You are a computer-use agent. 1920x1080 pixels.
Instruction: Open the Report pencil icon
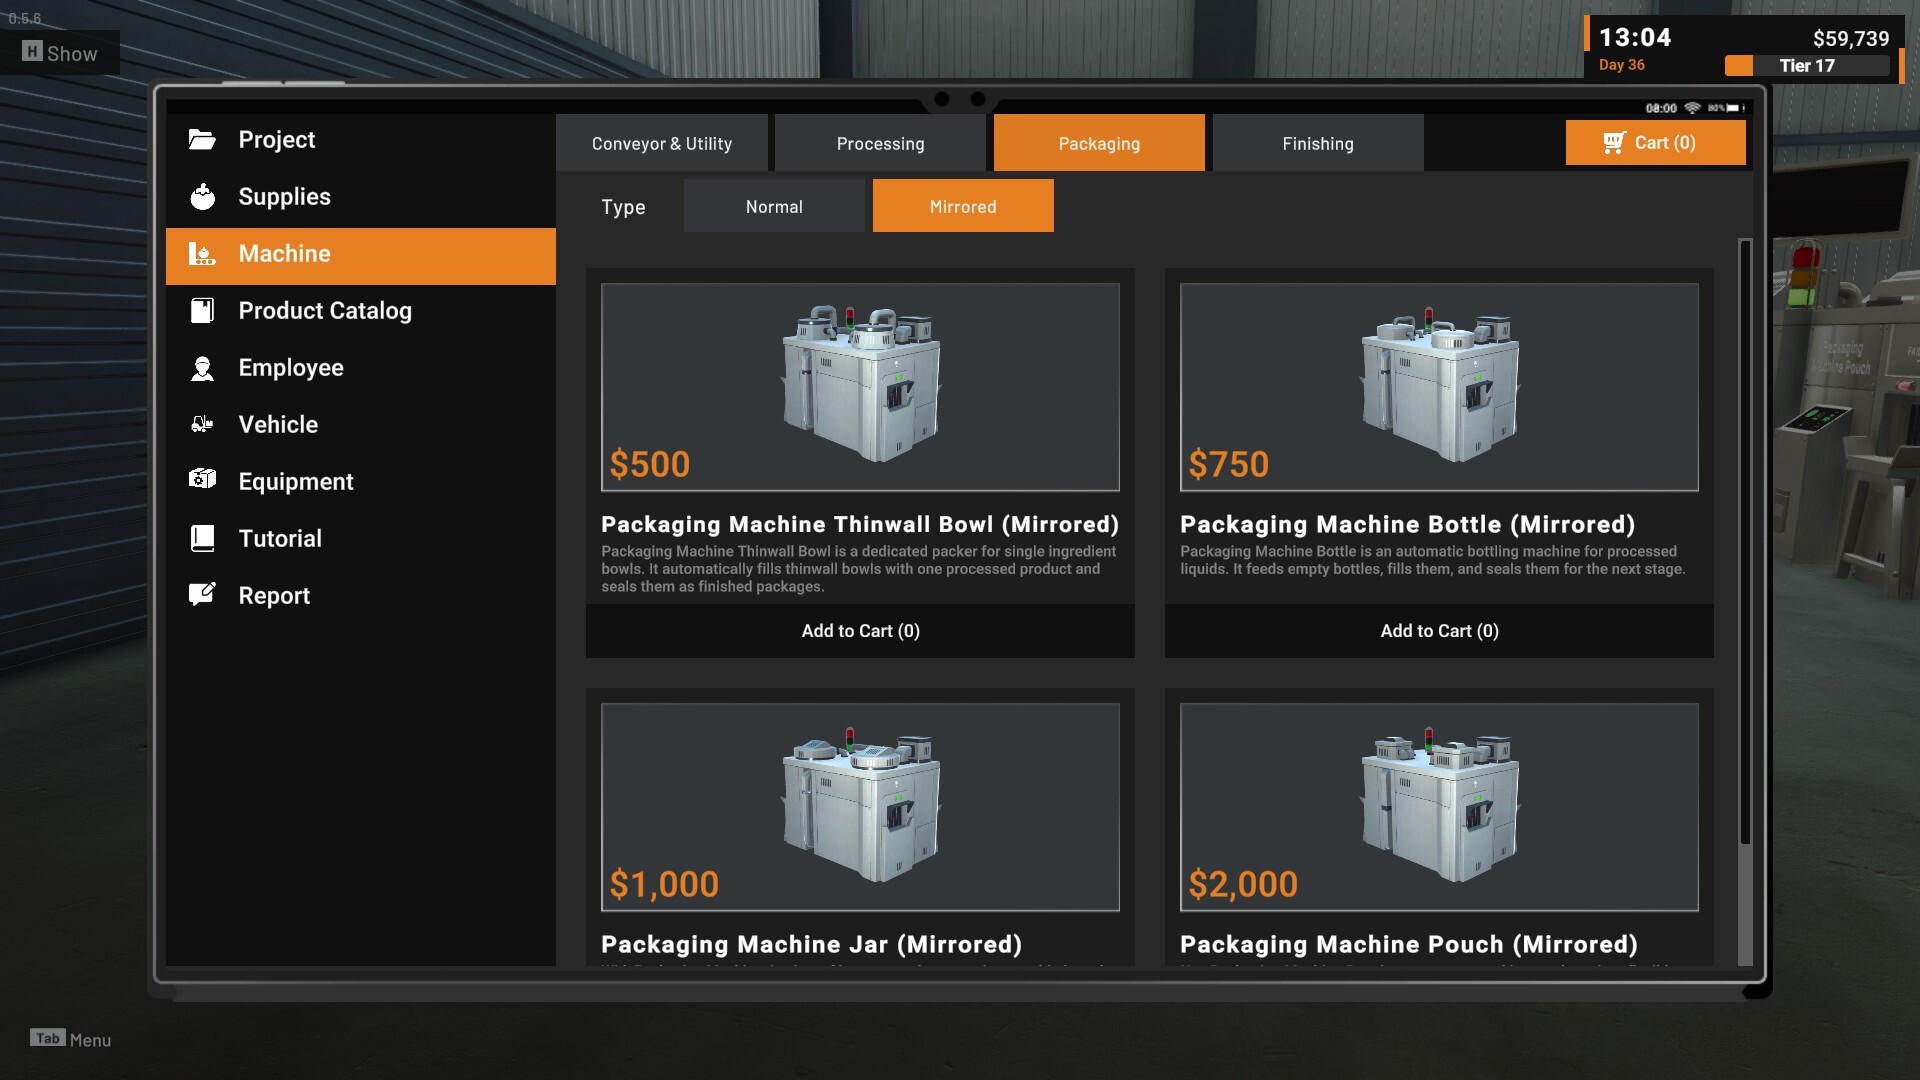click(202, 595)
